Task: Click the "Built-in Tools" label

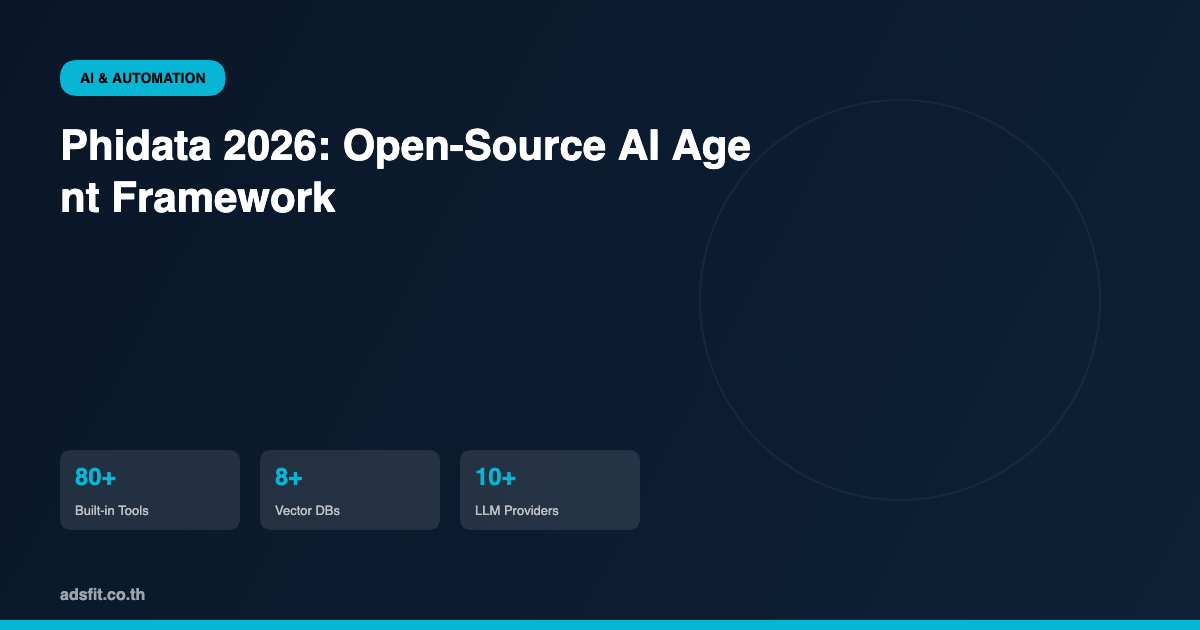Action: tap(112, 511)
